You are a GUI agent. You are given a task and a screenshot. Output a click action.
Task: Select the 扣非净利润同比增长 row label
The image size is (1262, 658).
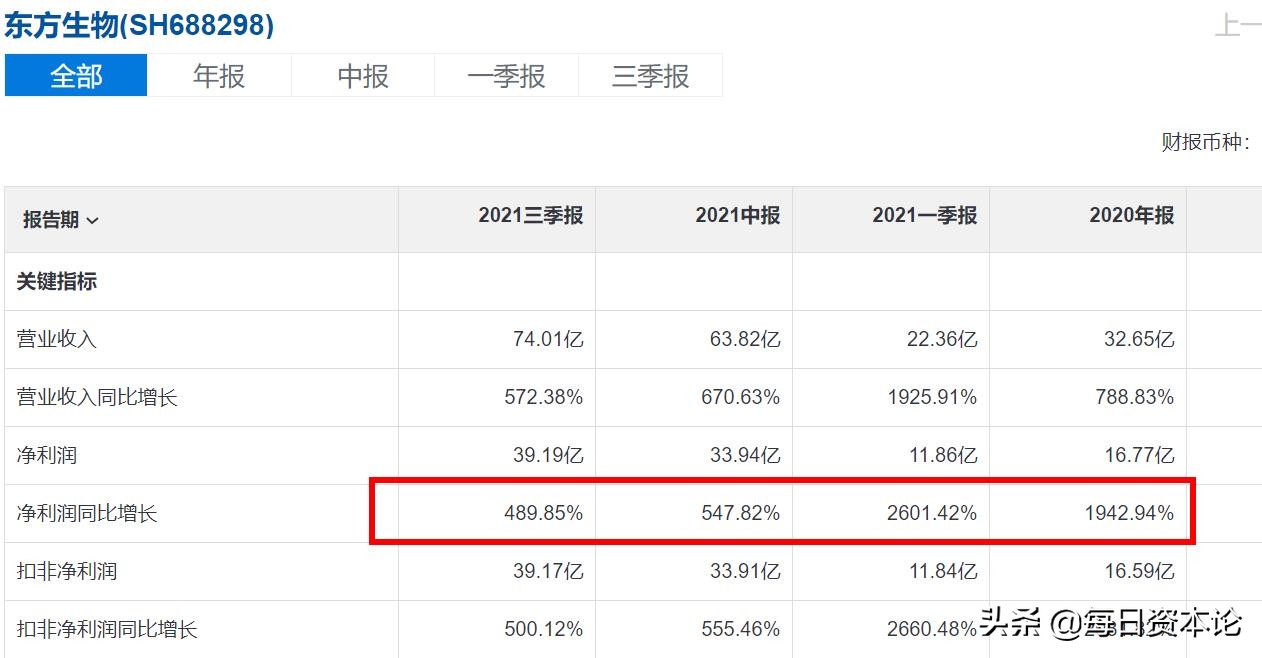pos(107,630)
